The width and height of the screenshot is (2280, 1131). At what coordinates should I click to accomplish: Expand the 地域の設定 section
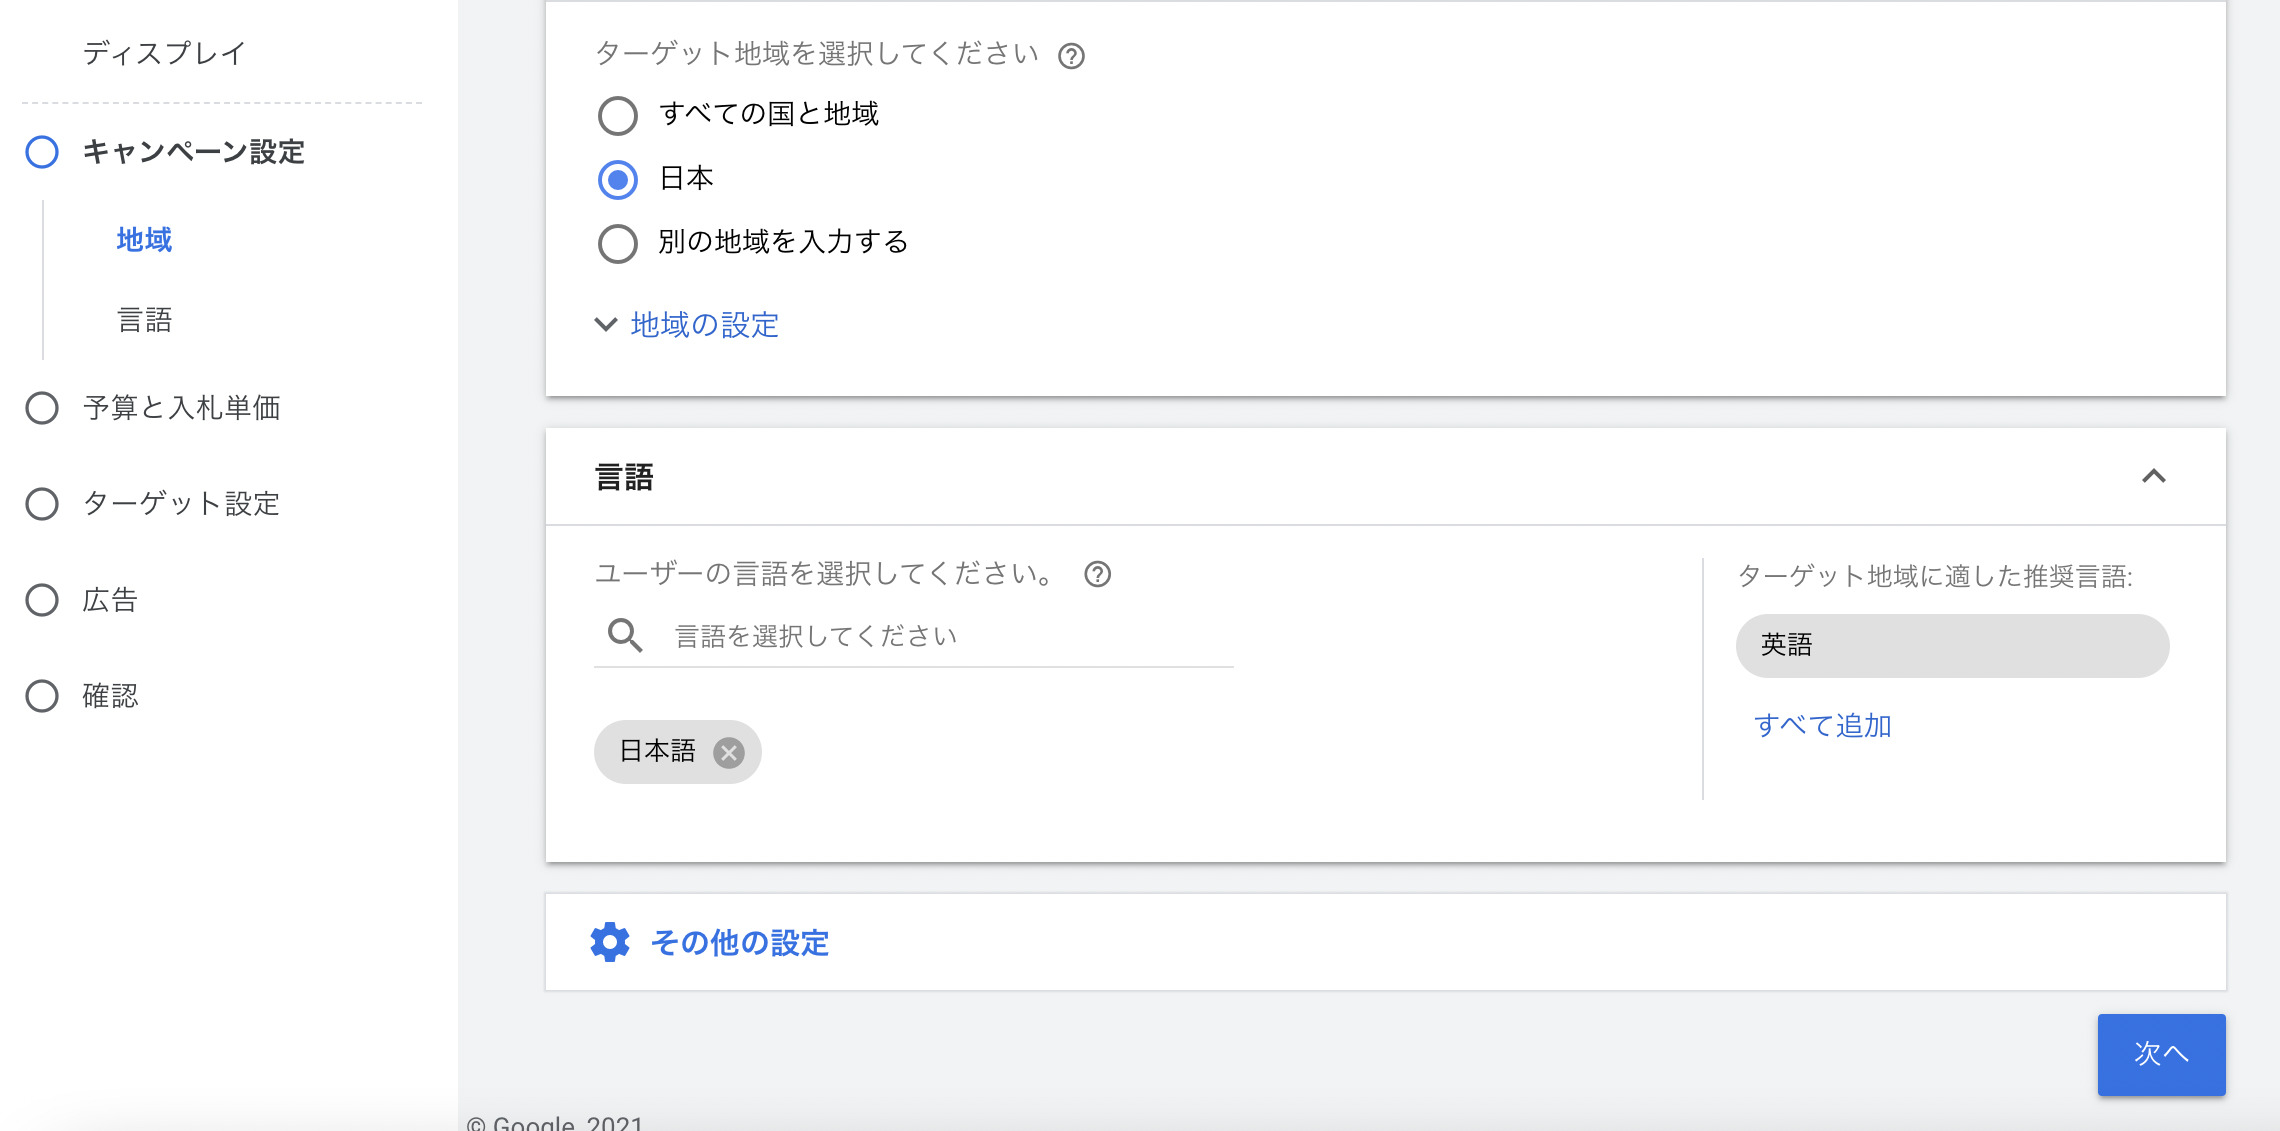click(703, 324)
